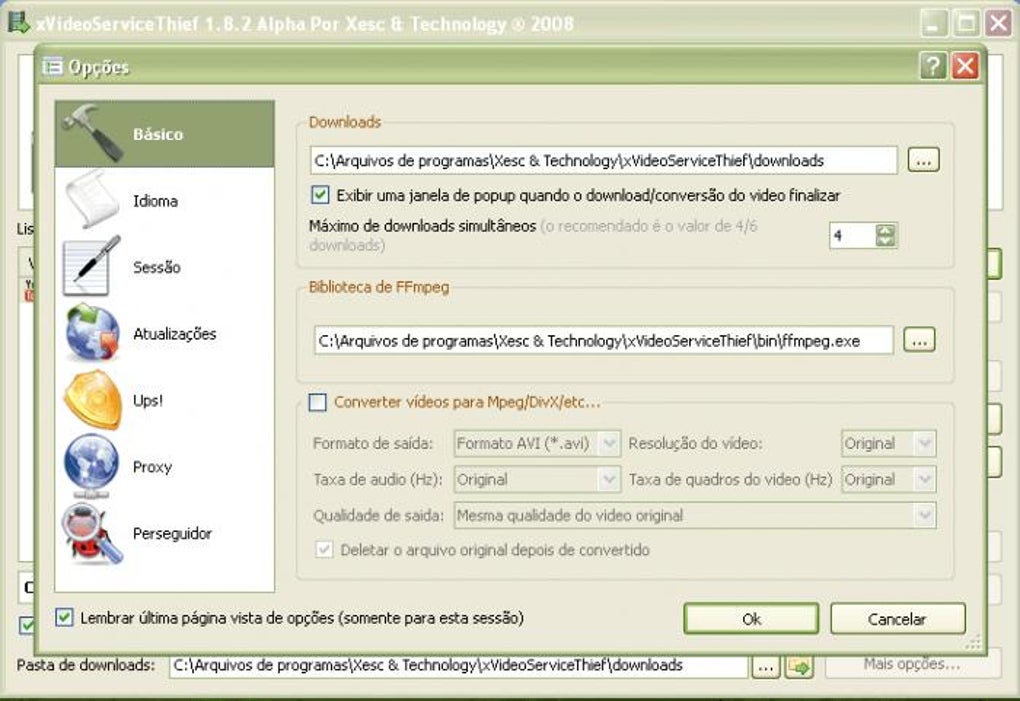Click the Downloads directory path field

pos(604,160)
